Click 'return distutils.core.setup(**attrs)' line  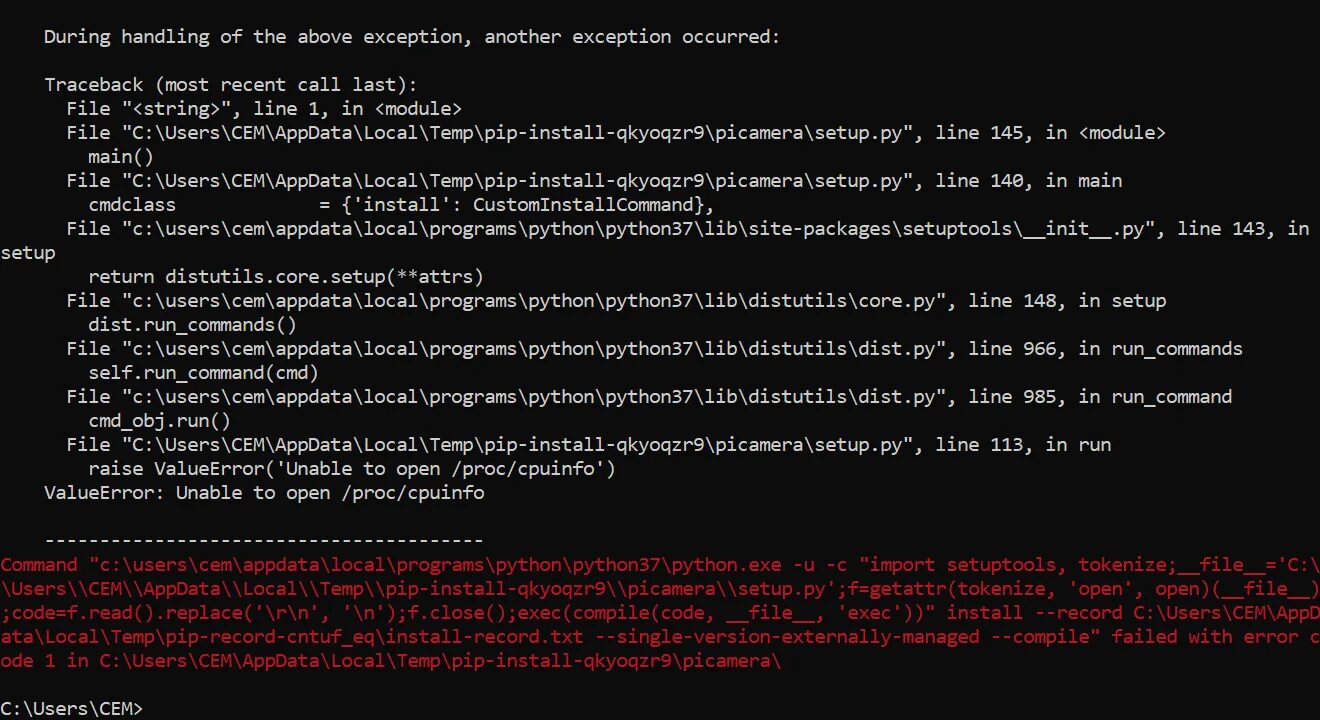pos(286,276)
